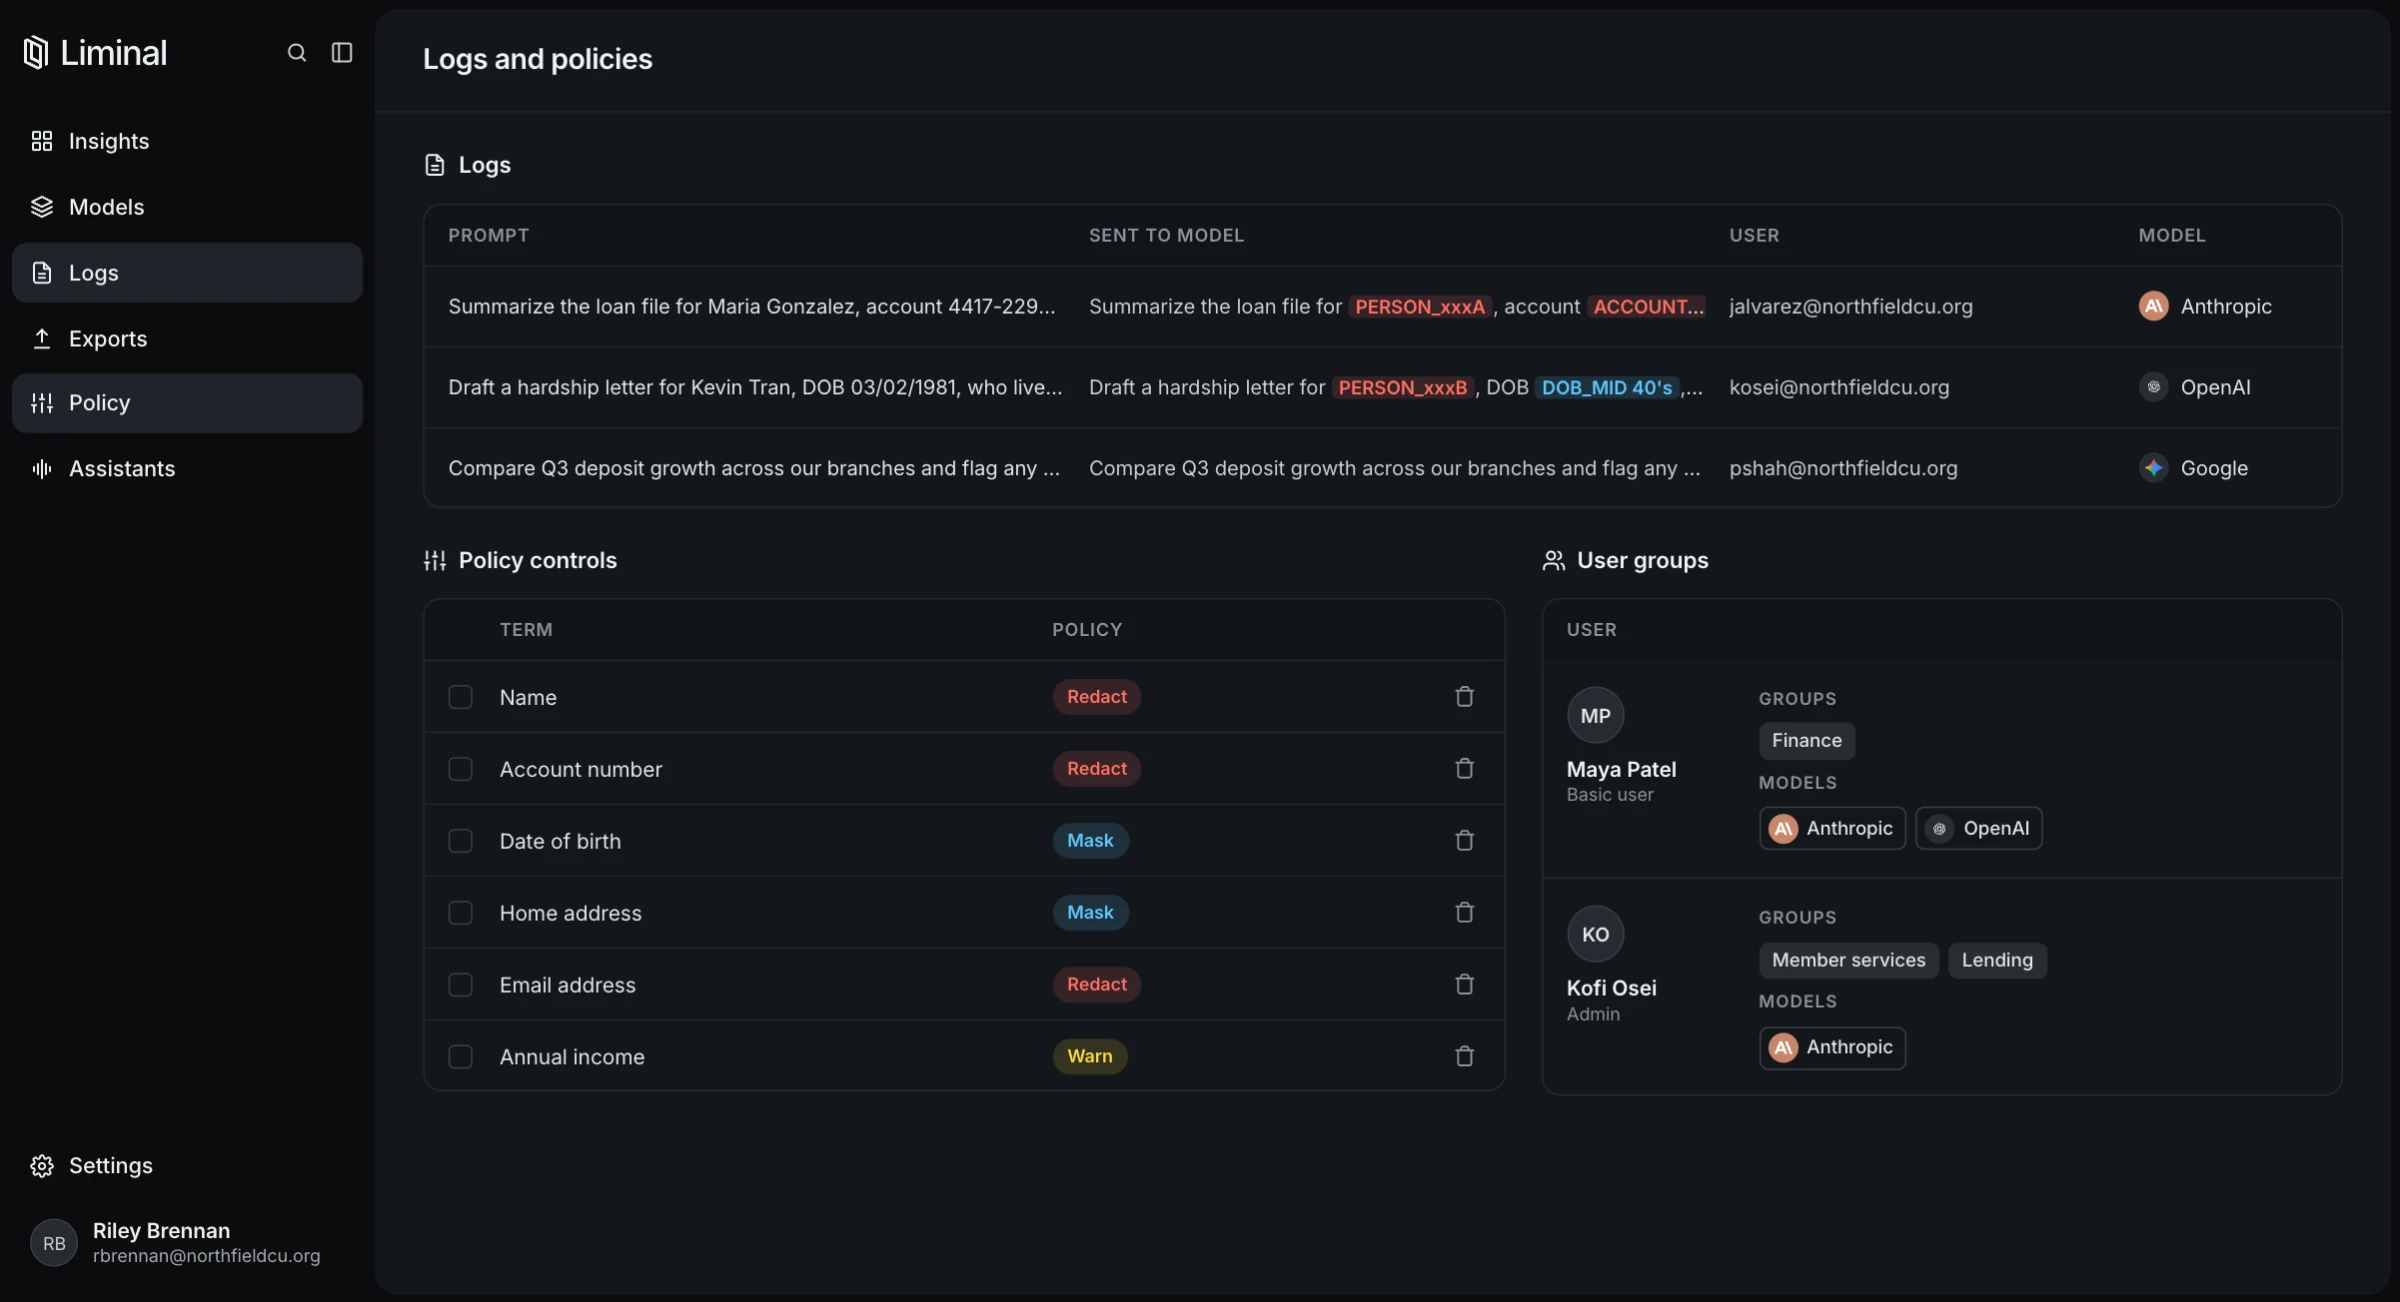Click the KO avatar for Kofi Osei
The width and height of the screenshot is (2400, 1302).
[1595, 934]
